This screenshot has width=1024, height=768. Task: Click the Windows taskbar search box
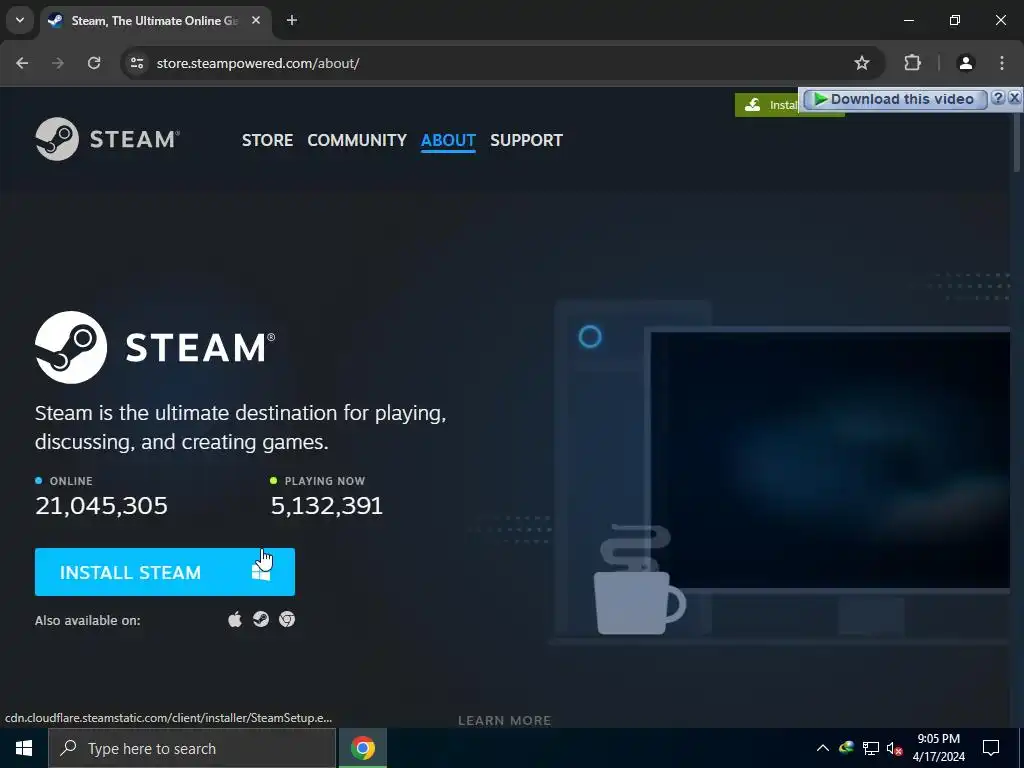click(192, 748)
